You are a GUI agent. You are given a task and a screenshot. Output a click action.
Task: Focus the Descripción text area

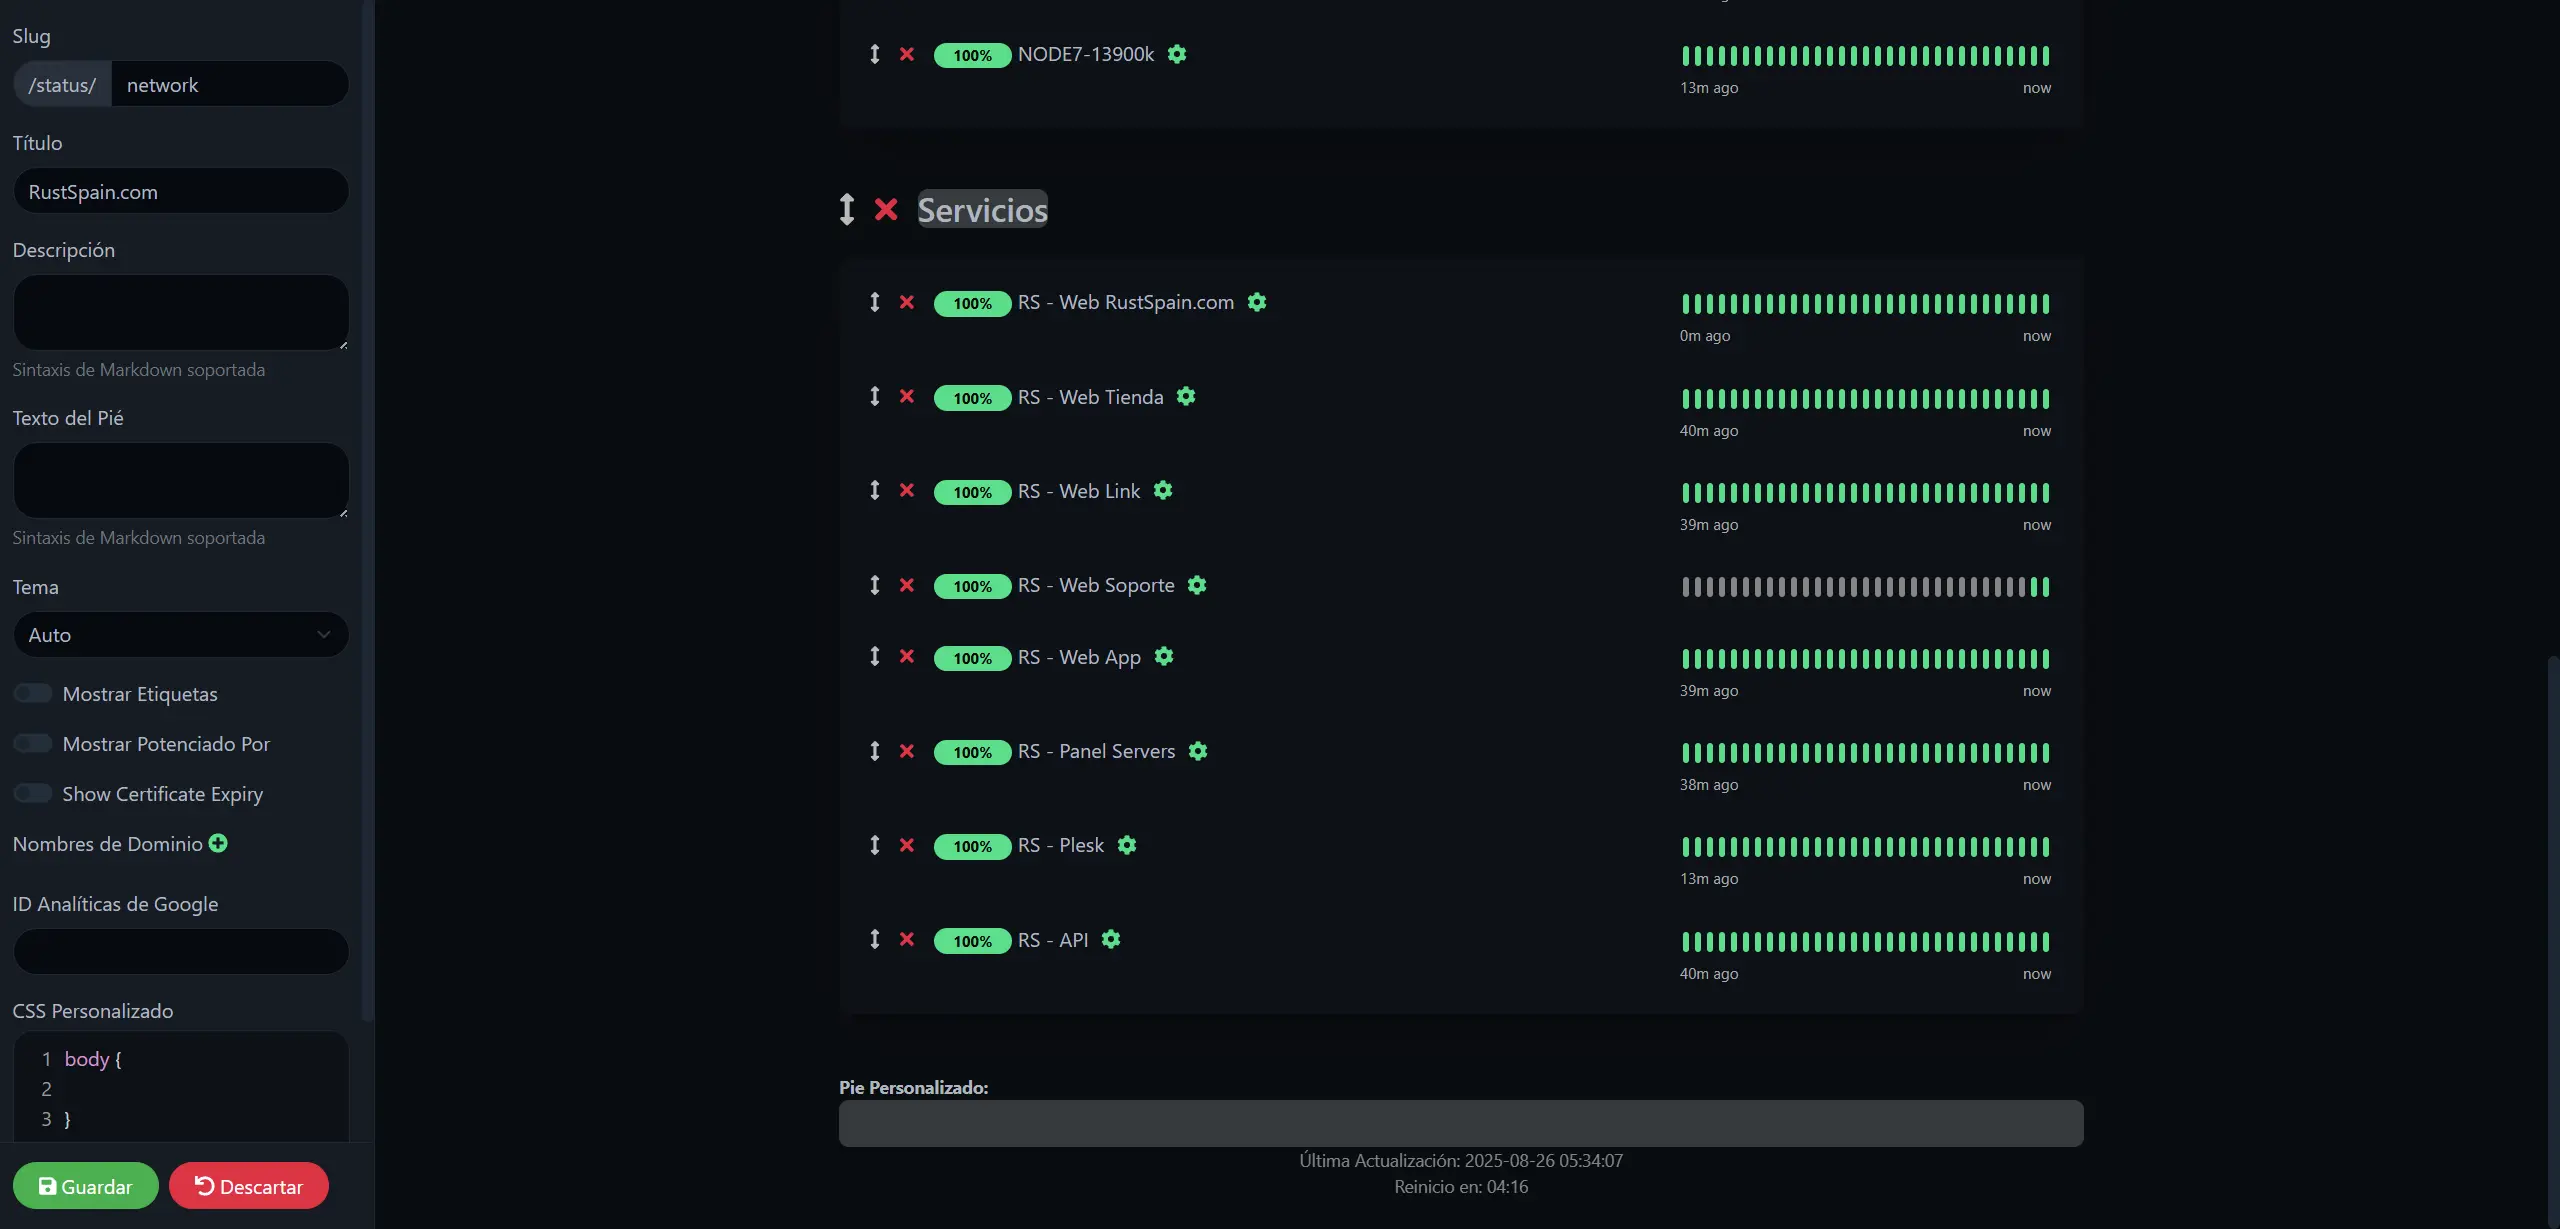pos(181,313)
